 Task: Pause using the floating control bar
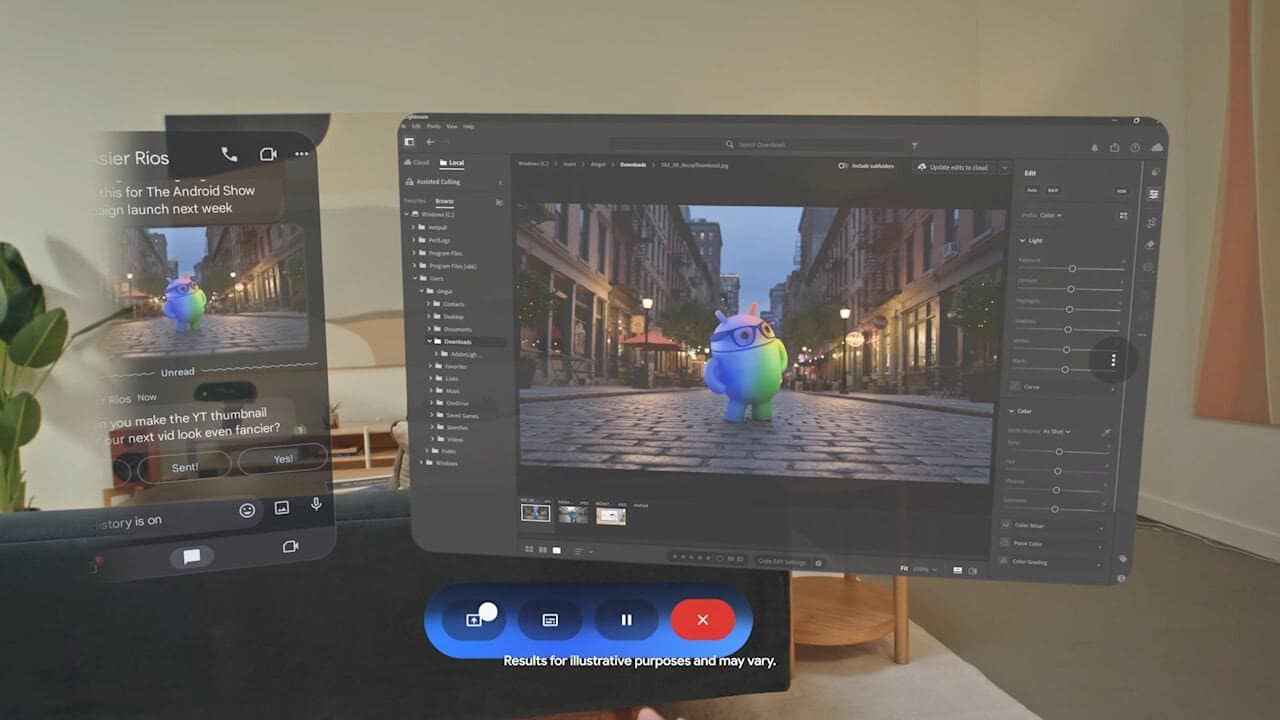tap(626, 620)
